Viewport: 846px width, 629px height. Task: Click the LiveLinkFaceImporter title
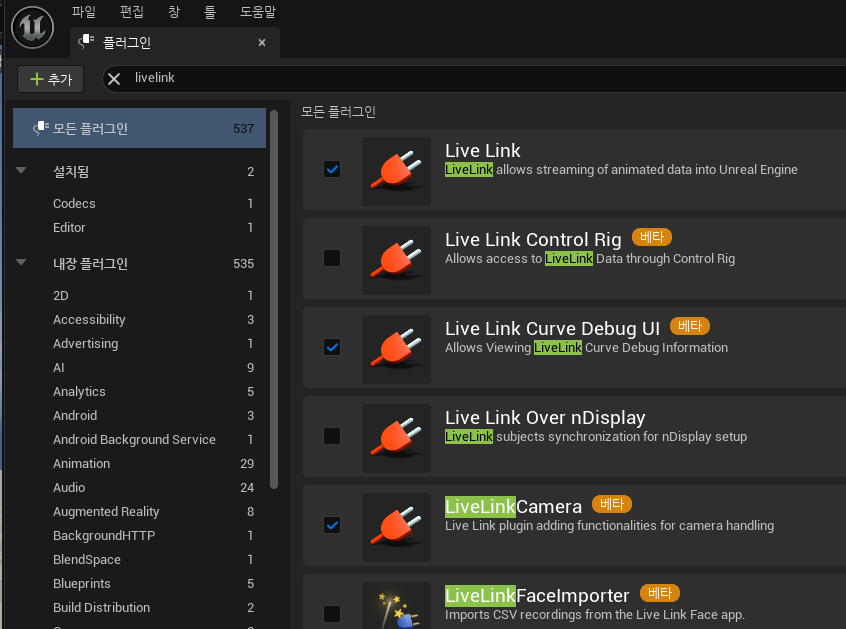click(x=537, y=596)
